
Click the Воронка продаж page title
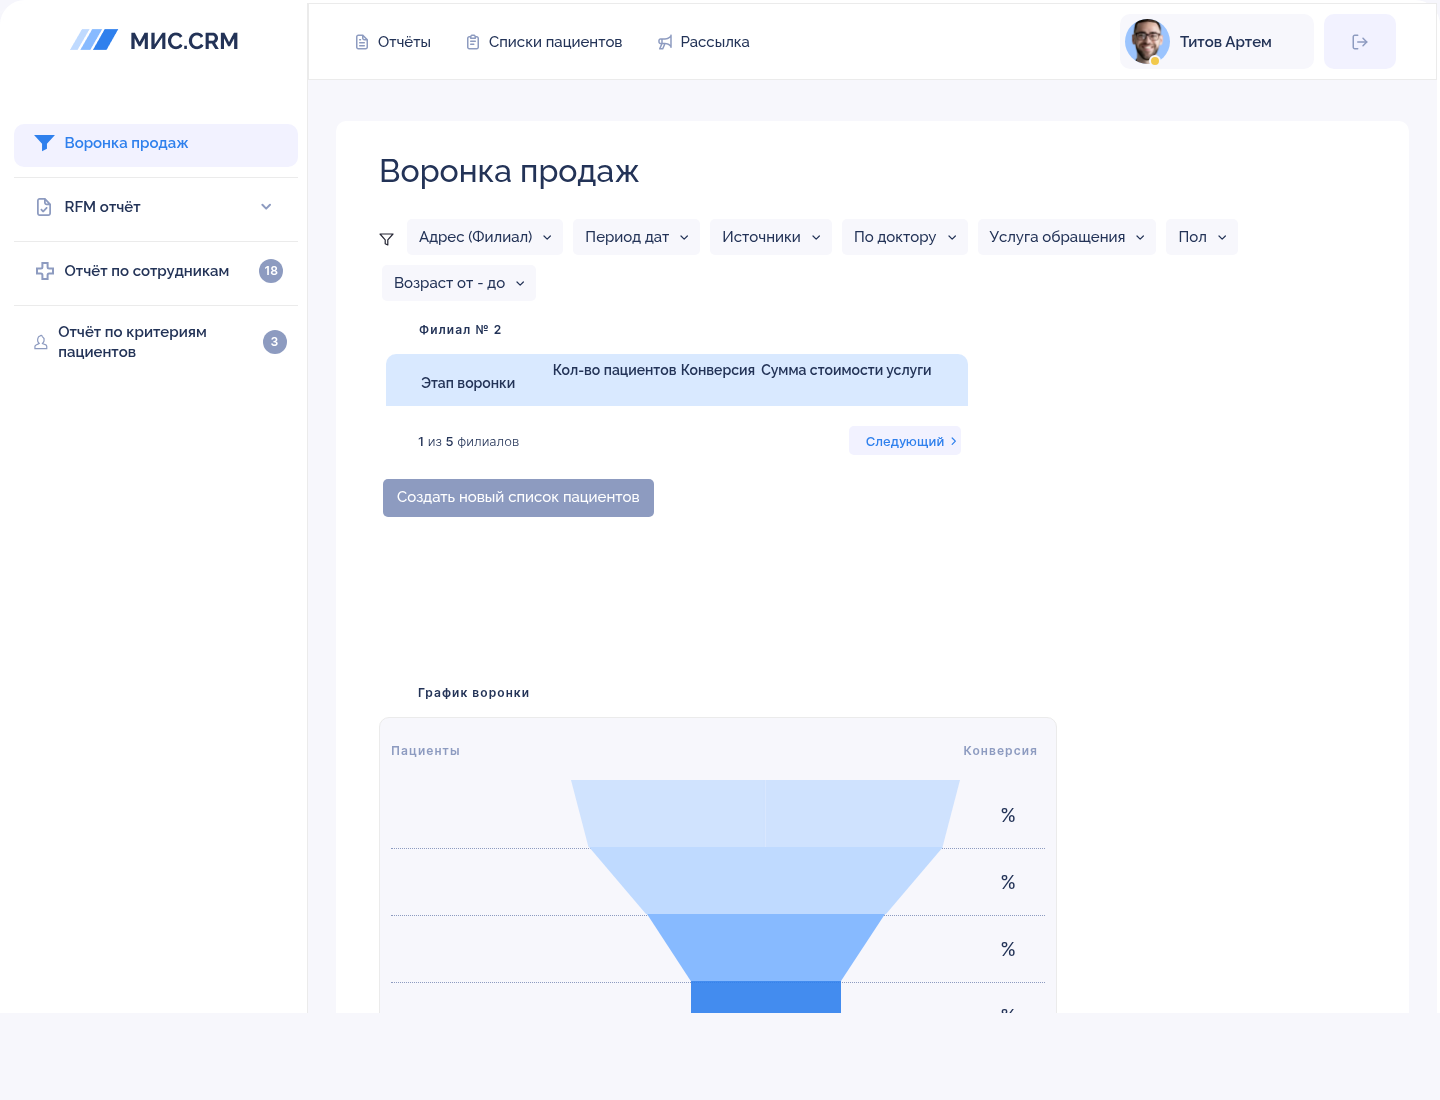[509, 172]
